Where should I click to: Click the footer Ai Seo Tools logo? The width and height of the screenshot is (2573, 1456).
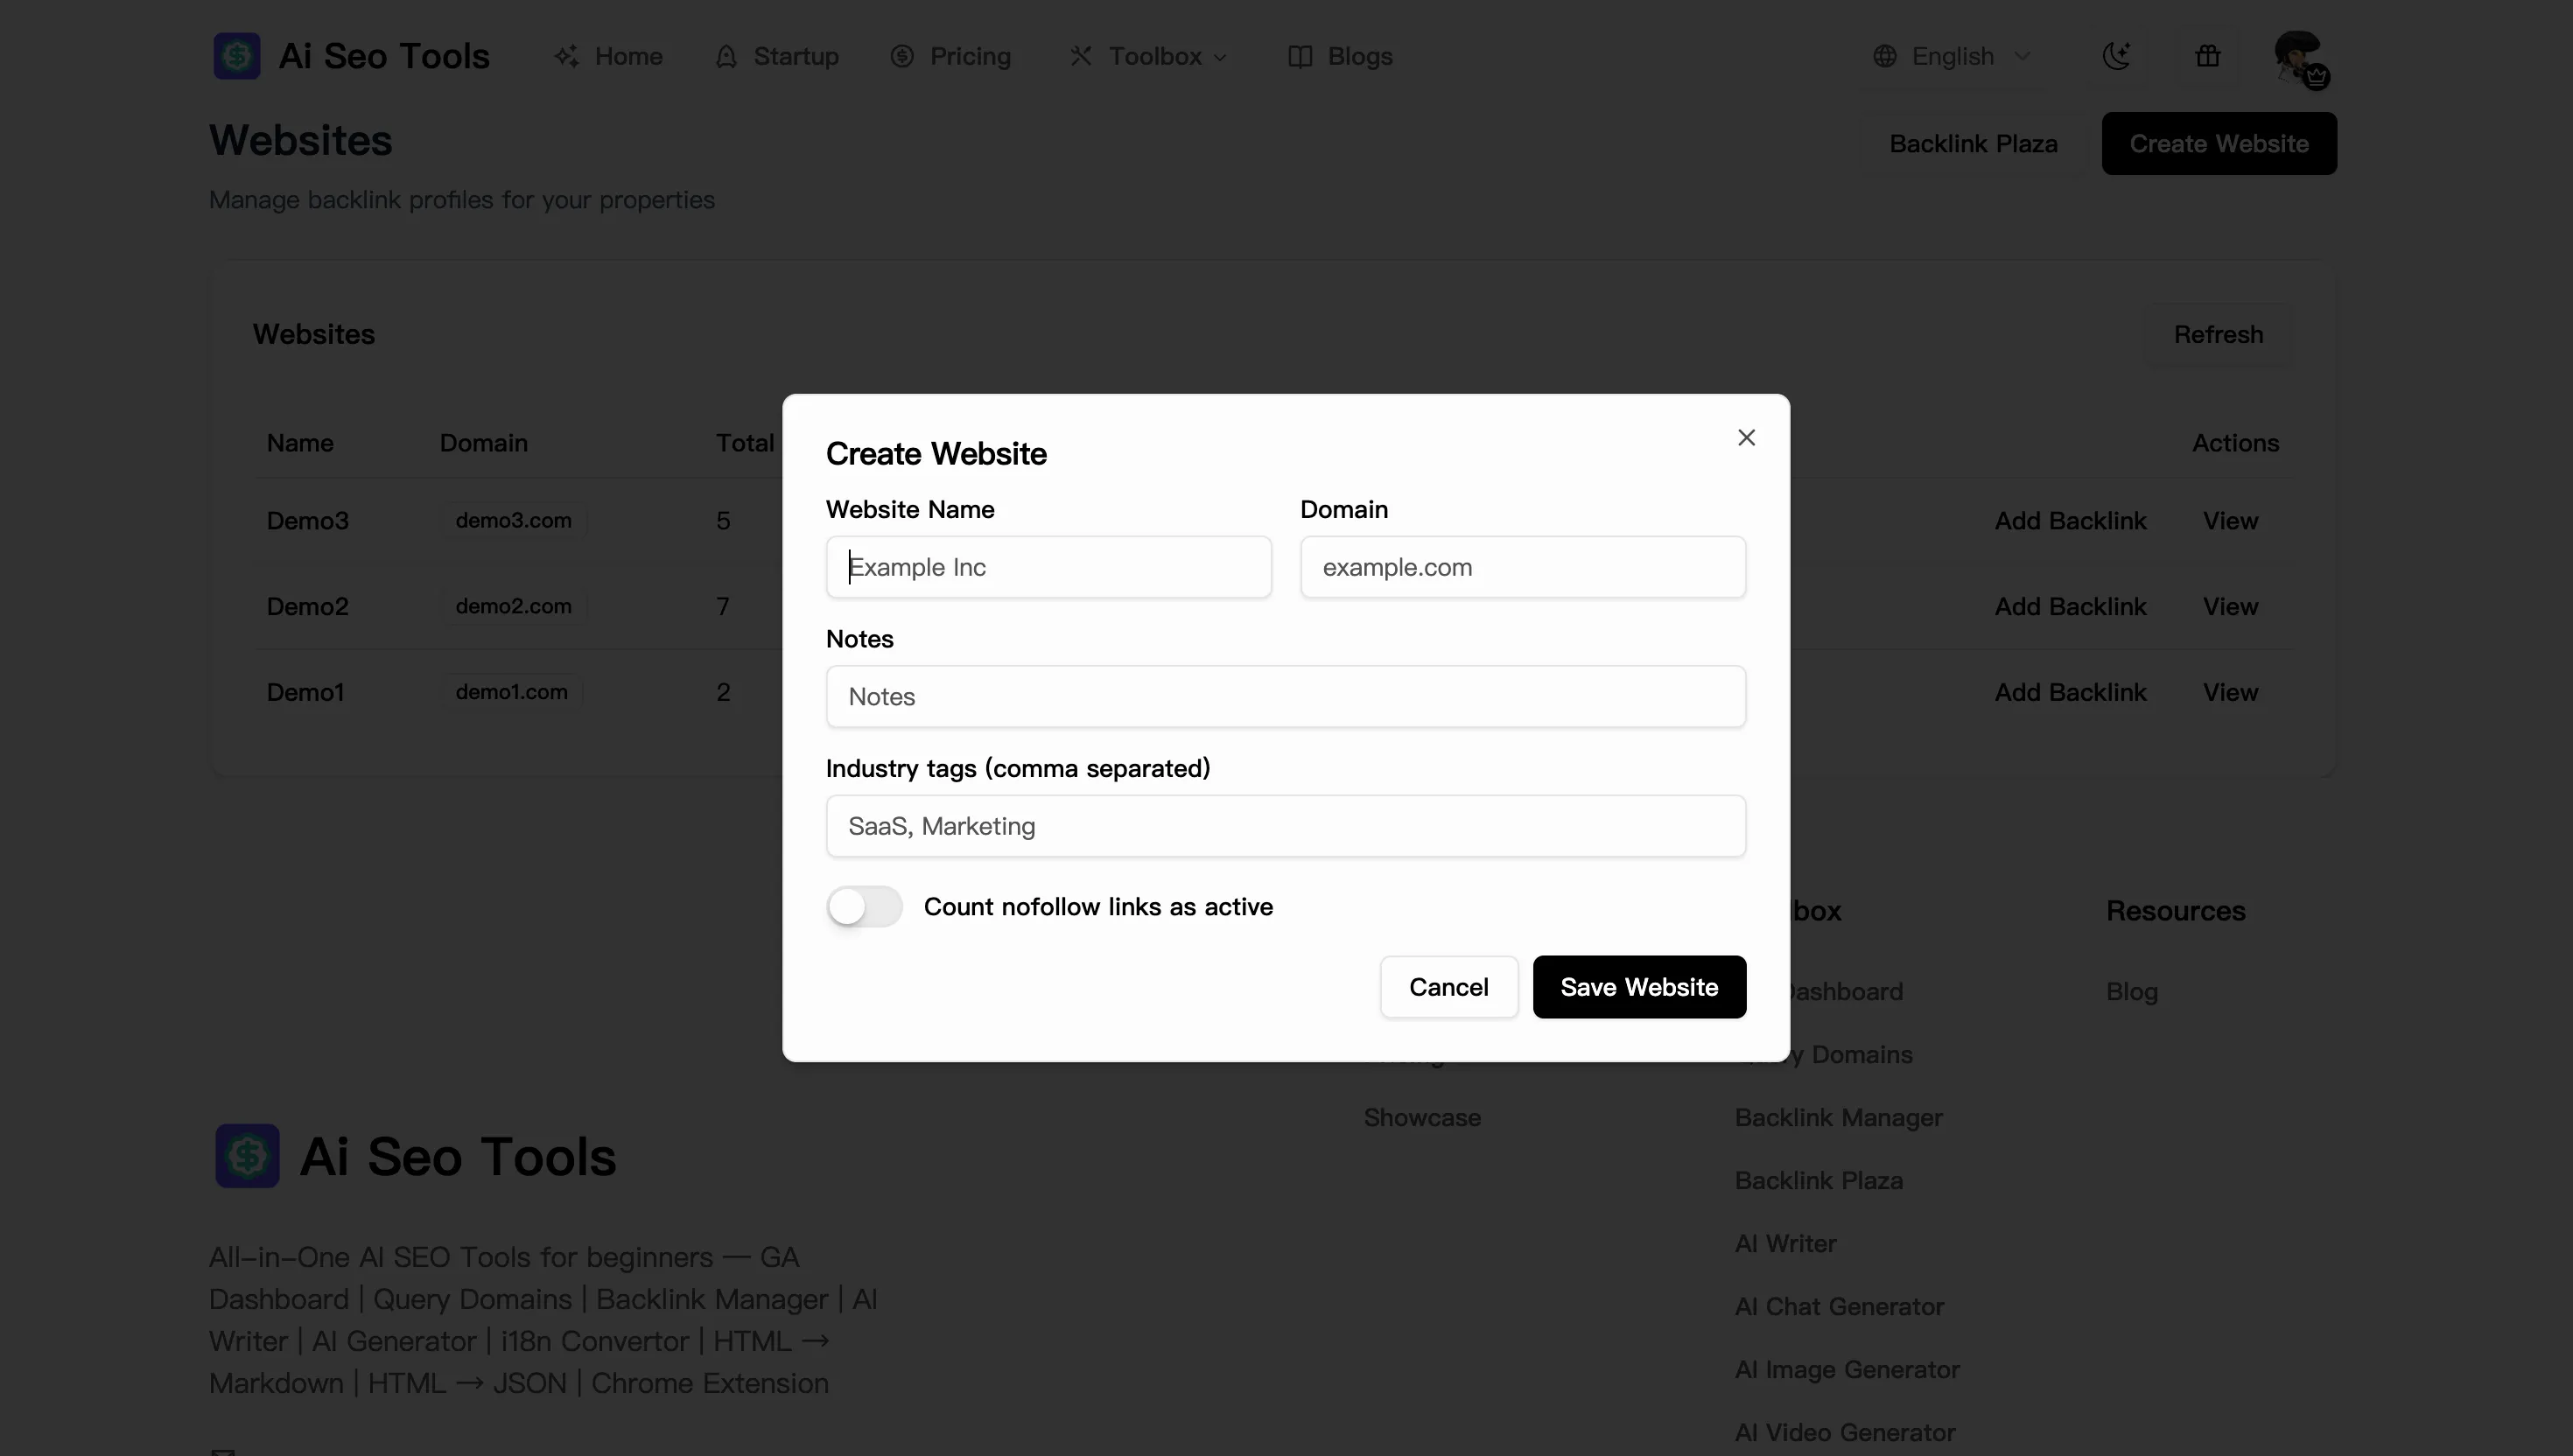[x=247, y=1156]
